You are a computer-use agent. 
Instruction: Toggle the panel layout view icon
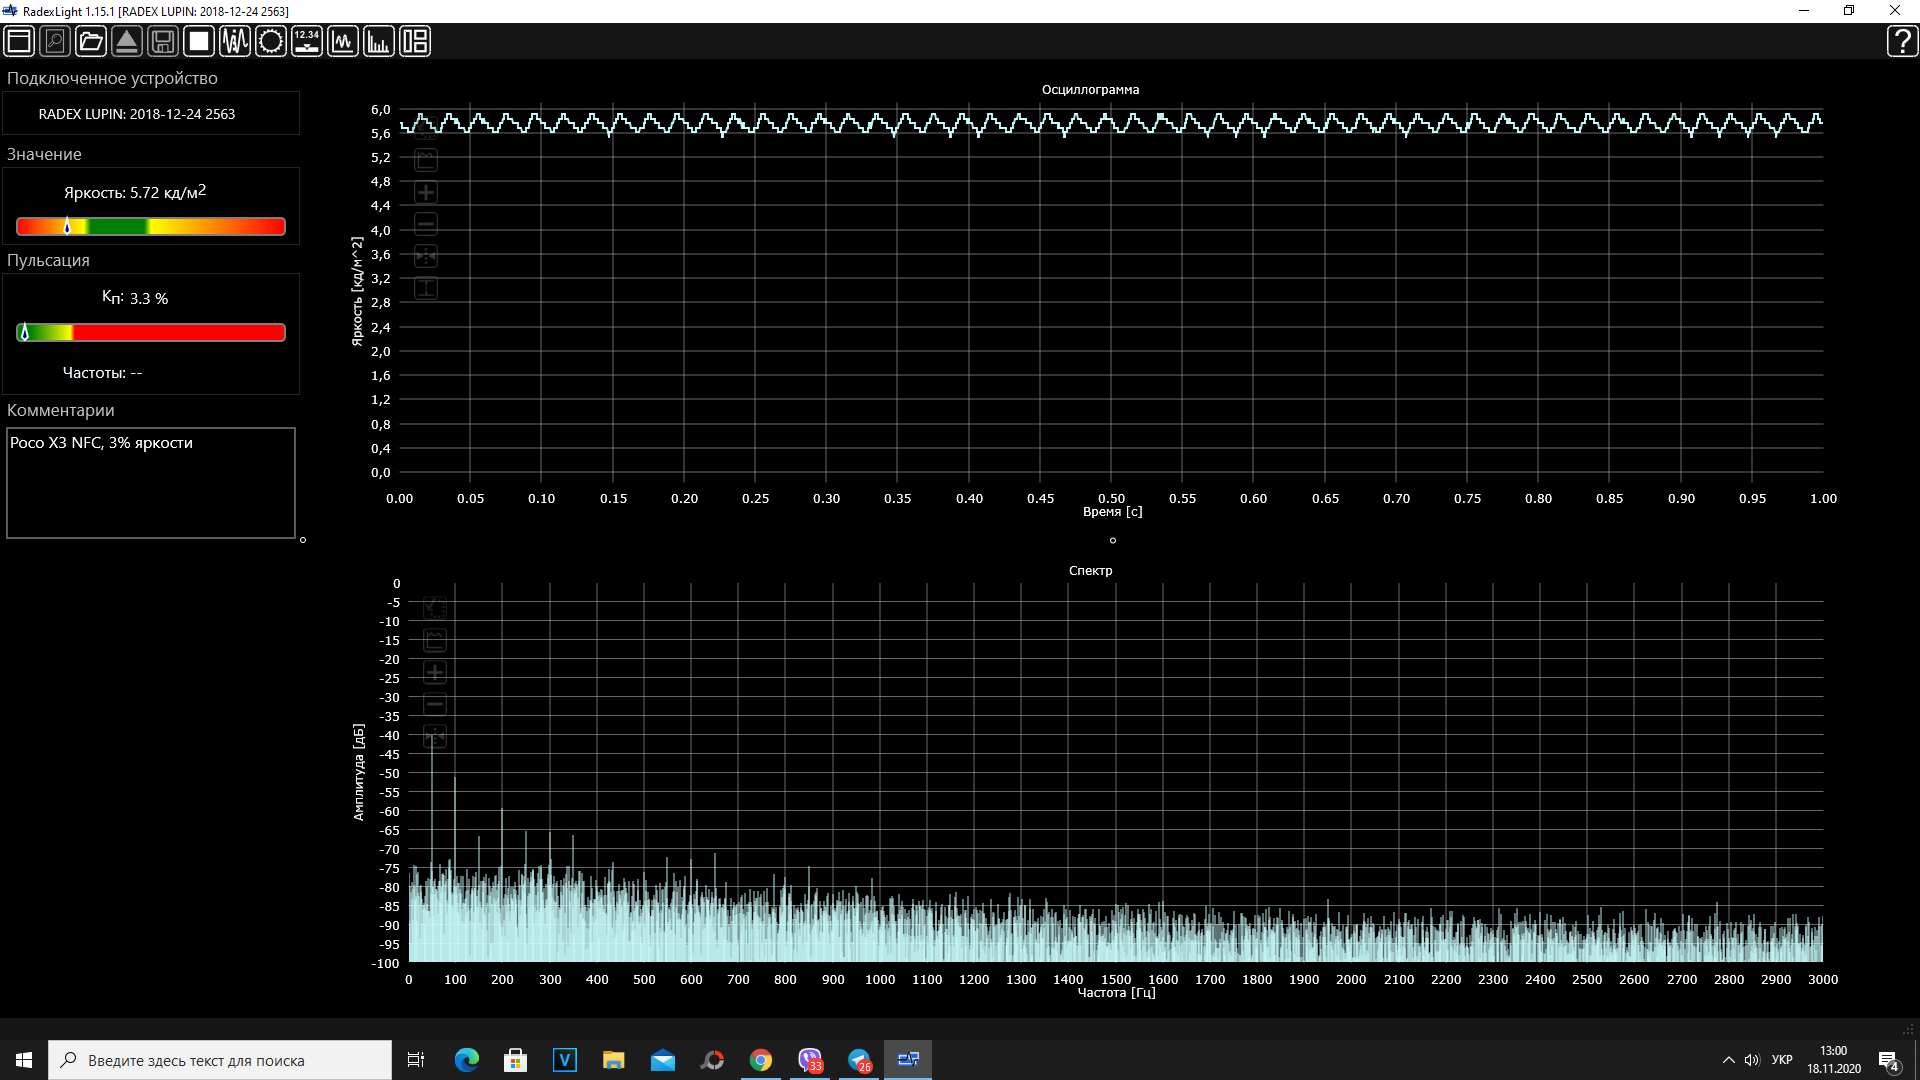pos(415,41)
